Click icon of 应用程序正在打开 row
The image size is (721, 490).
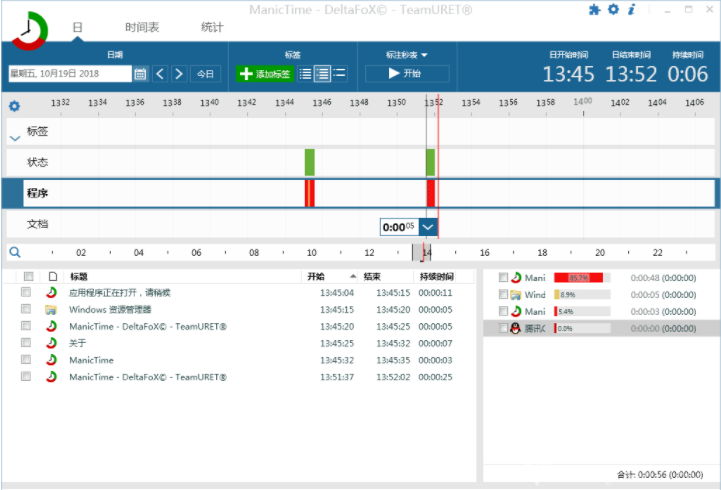point(51,292)
